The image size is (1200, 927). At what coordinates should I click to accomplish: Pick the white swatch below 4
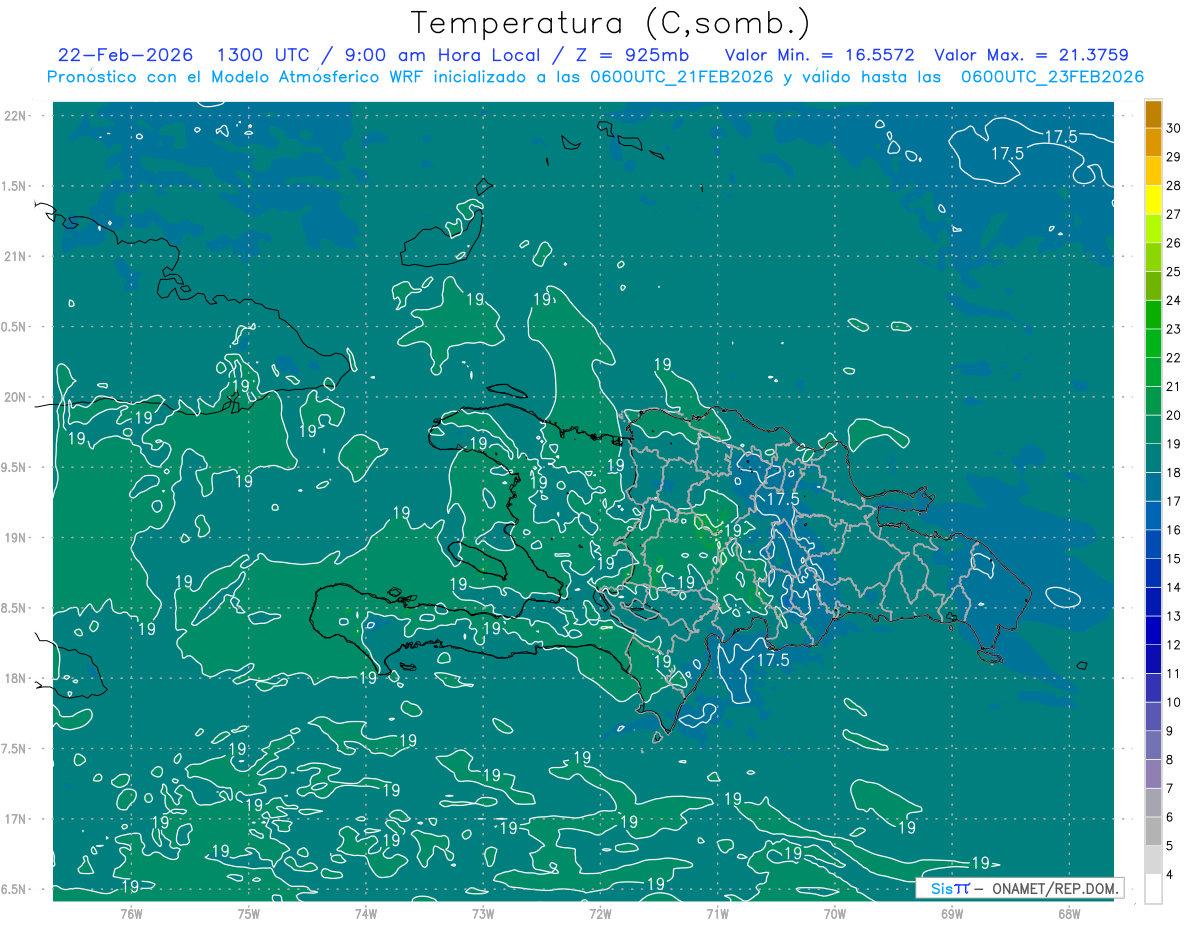click(1153, 888)
